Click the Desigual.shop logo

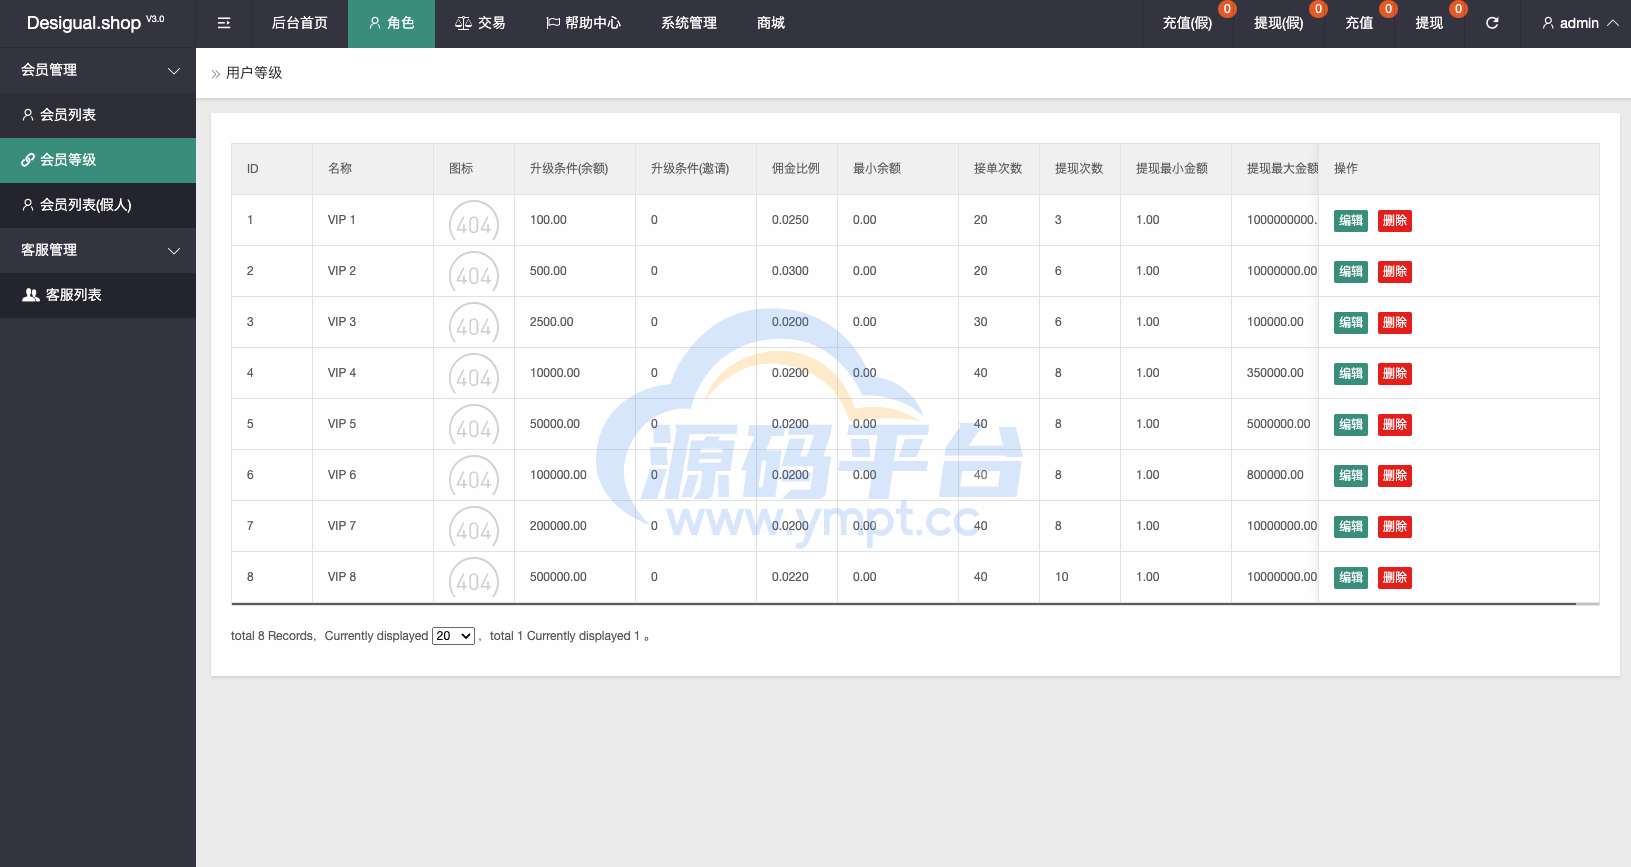[96, 23]
